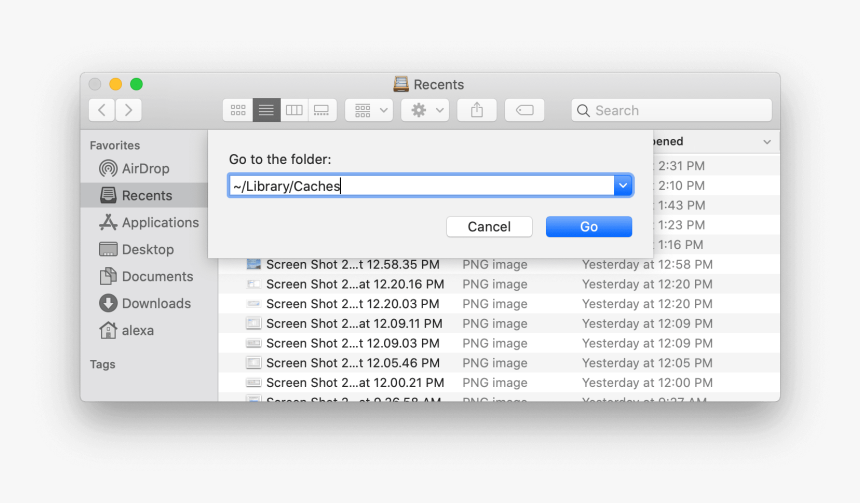Open Documents in the sidebar

[157, 277]
